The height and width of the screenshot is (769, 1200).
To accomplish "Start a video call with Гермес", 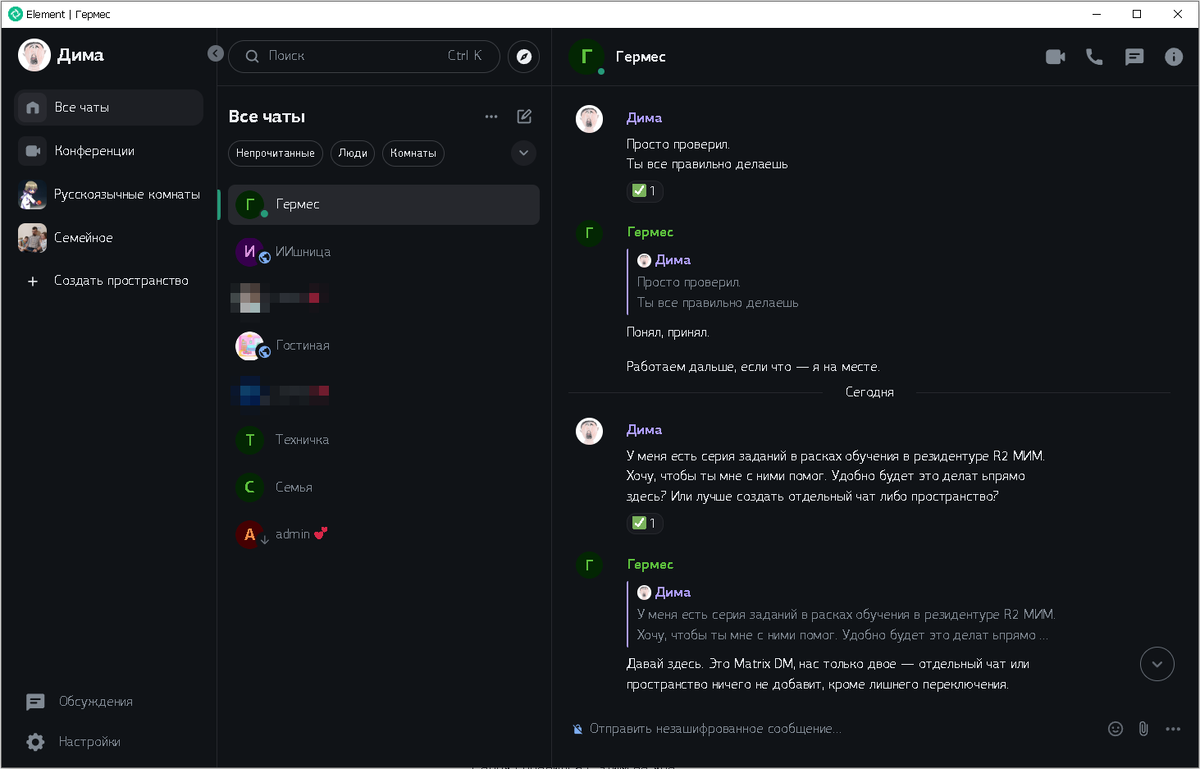I will point(1055,57).
